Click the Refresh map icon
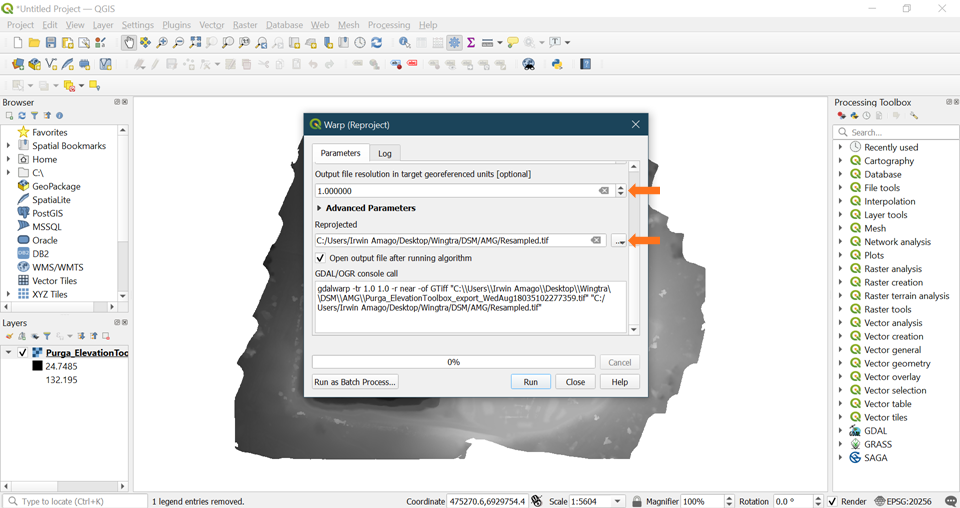The height and width of the screenshot is (508, 960). (x=376, y=43)
